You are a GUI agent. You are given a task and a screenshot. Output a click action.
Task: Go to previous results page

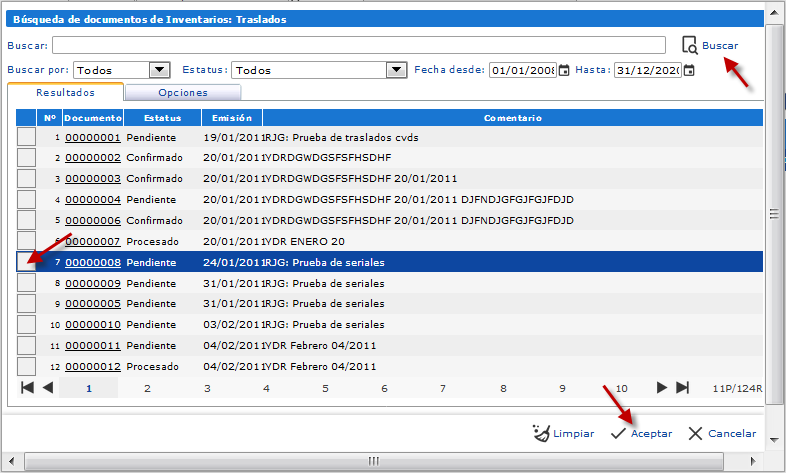pyautogui.click(x=48, y=387)
